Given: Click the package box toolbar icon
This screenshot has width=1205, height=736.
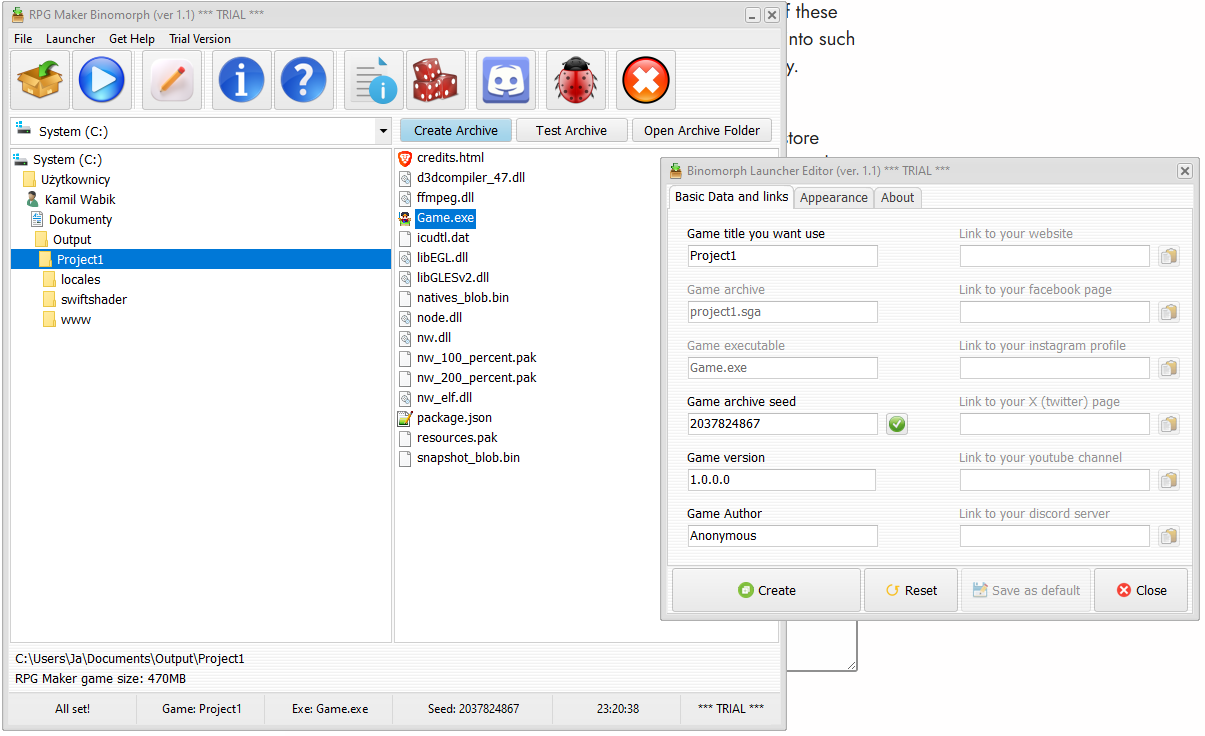Looking at the screenshot, I should coord(40,80).
